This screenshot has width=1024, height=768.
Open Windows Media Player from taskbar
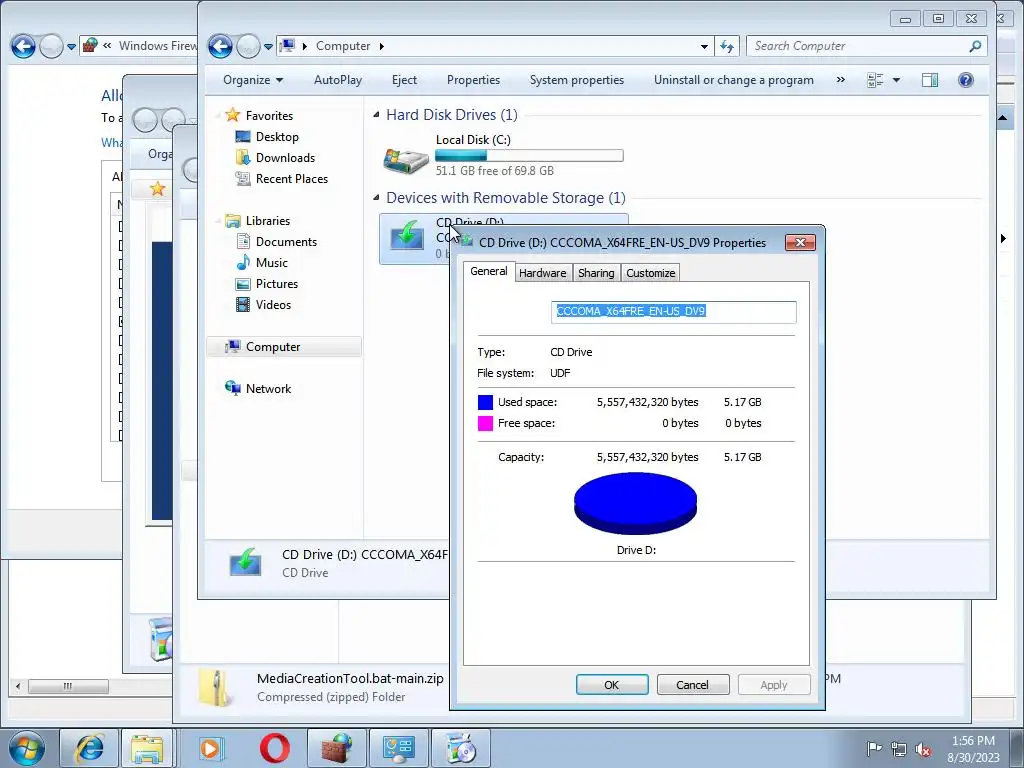coord(210,748)
